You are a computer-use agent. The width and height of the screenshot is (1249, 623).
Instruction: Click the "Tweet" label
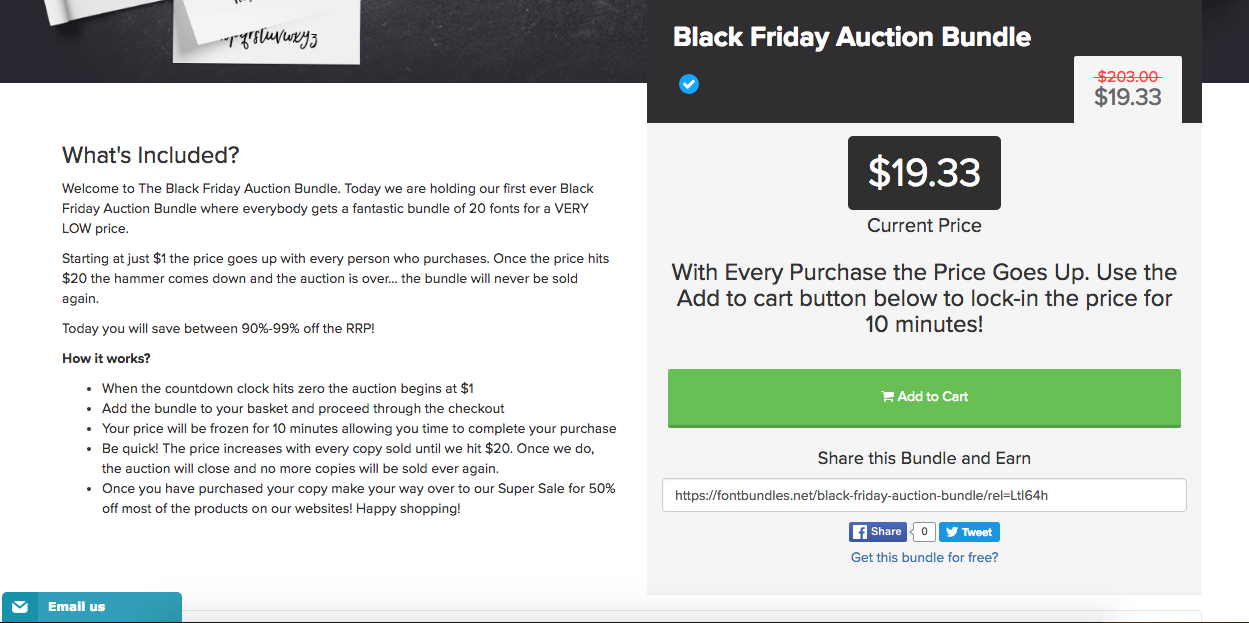click(977, 532)
